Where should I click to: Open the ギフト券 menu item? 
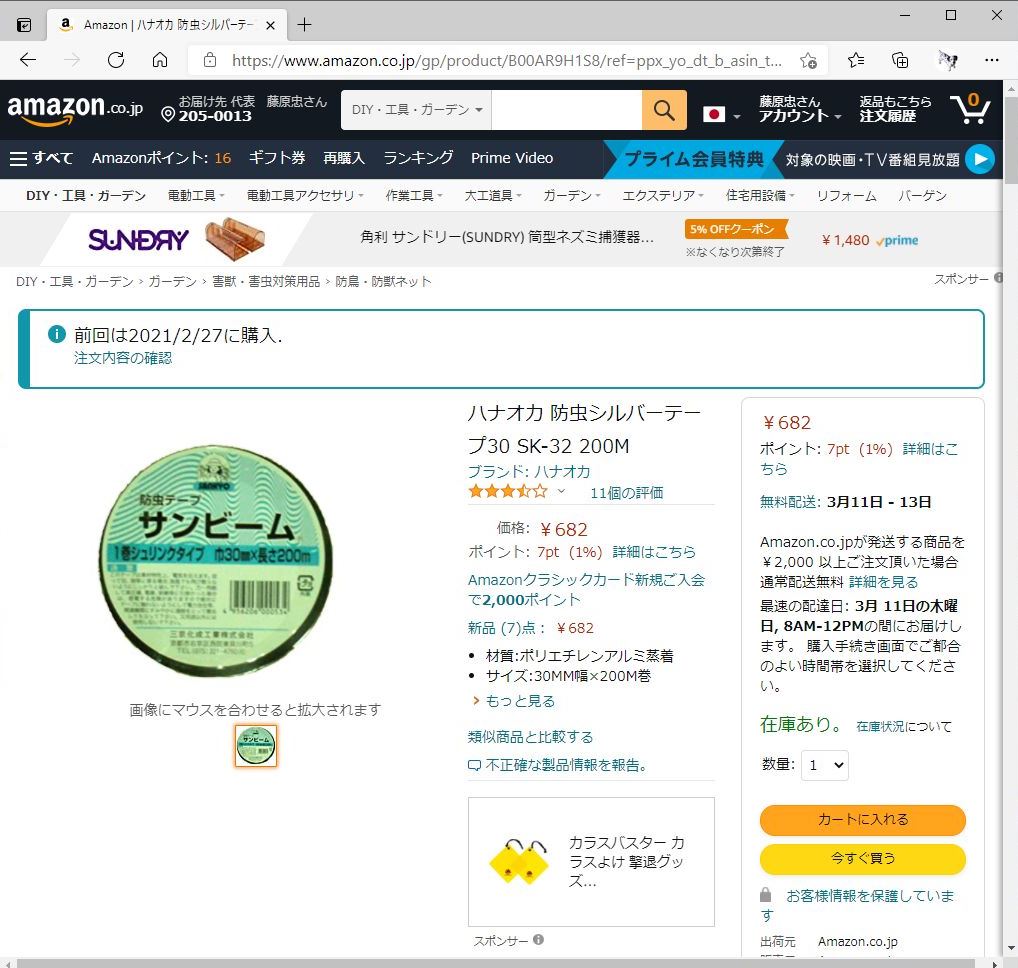tap(277, 158)
